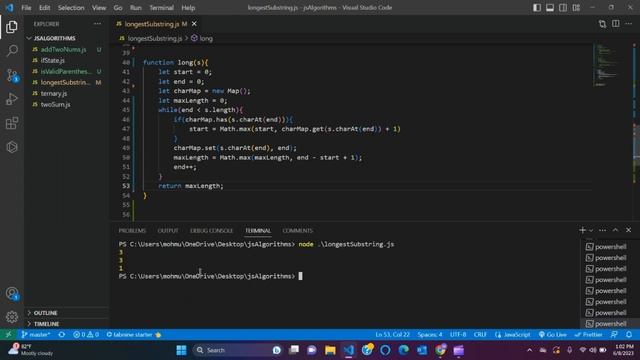
Task: Start Go Live server
Action: pyautogui.click(x=552, y=335)
